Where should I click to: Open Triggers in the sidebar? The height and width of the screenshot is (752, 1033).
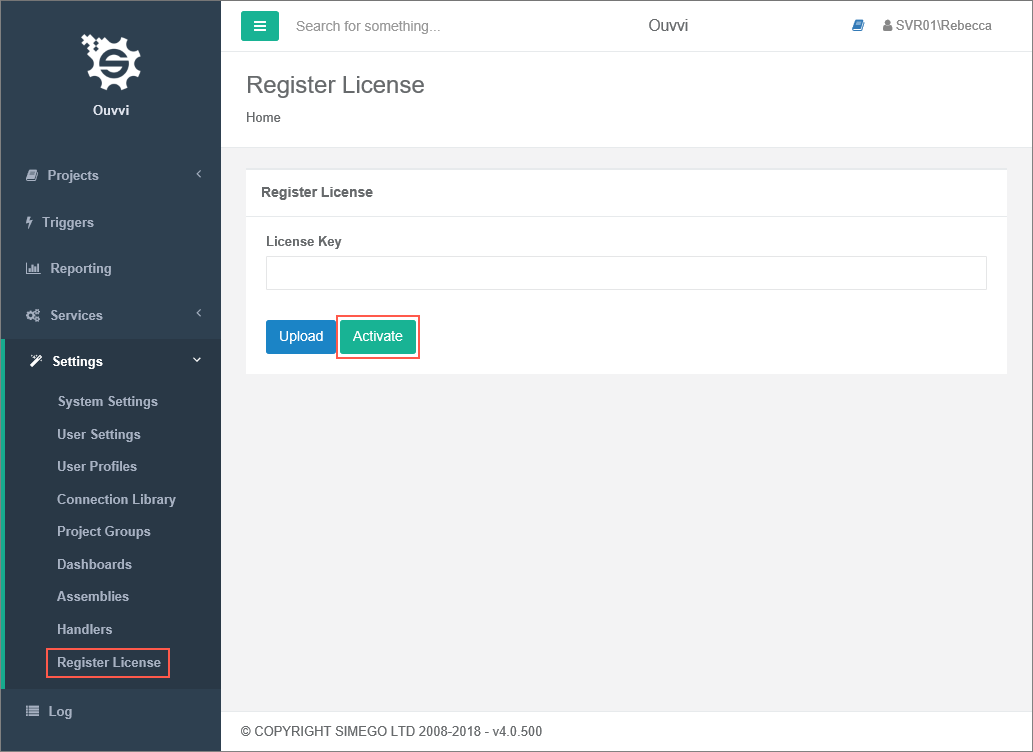(x=68, y=222)
